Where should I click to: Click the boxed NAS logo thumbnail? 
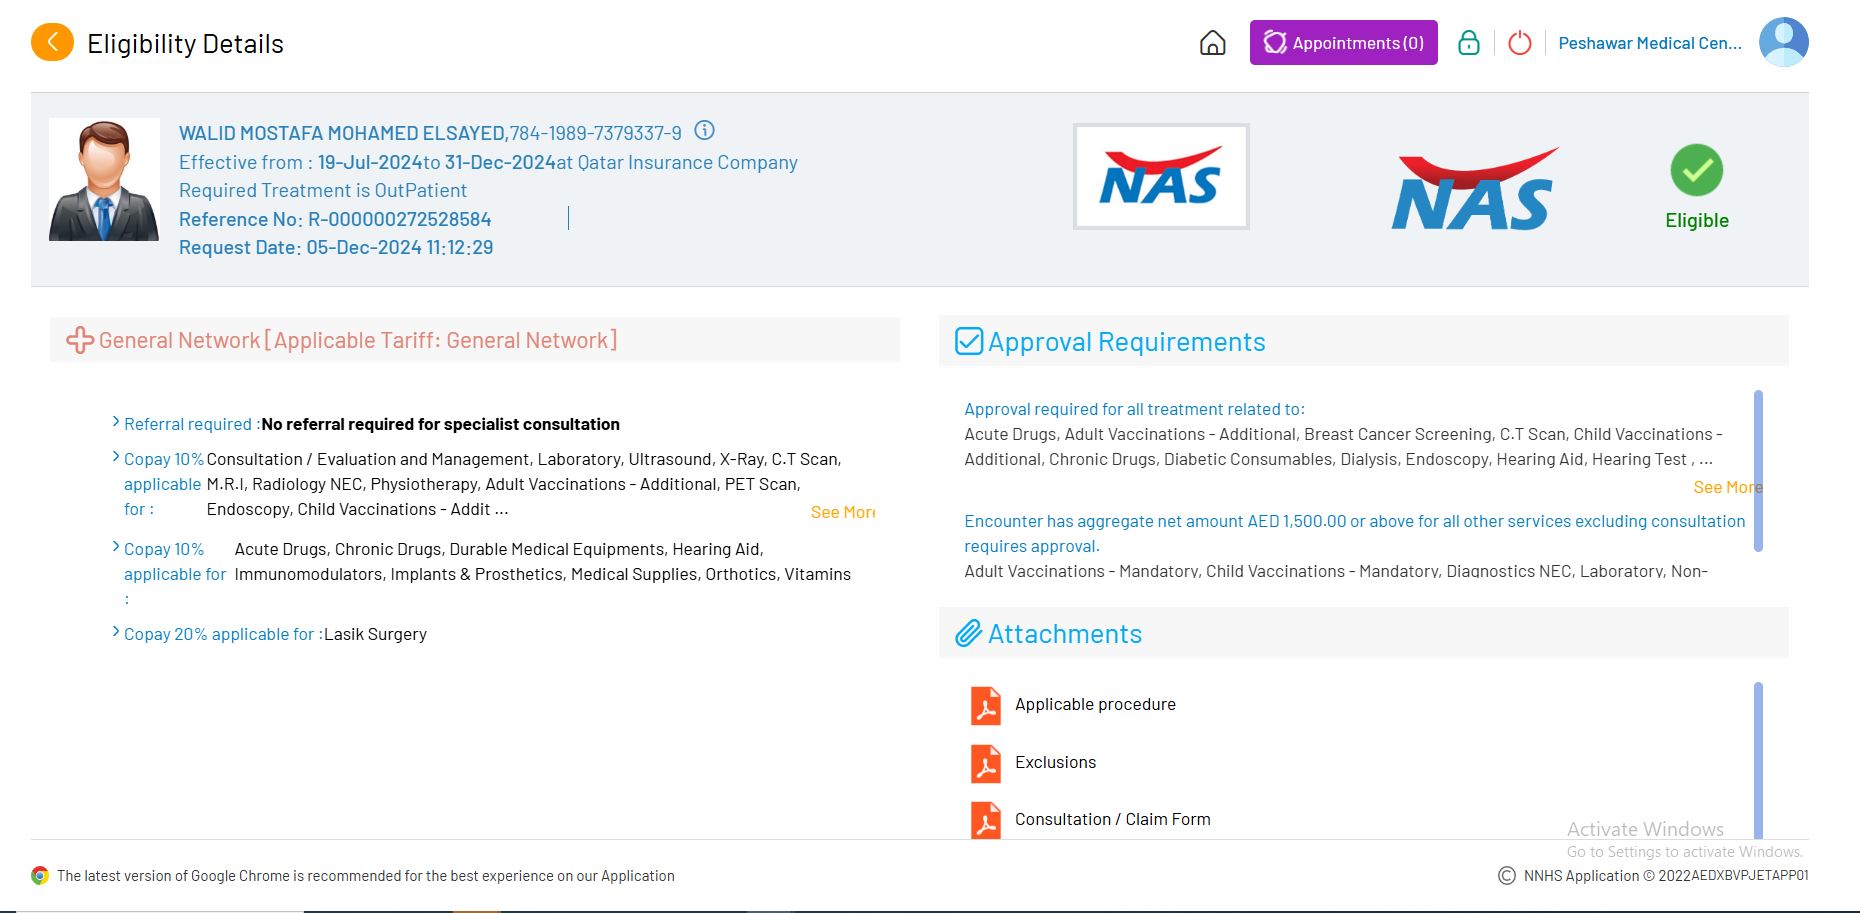(x=1160, y=177)
